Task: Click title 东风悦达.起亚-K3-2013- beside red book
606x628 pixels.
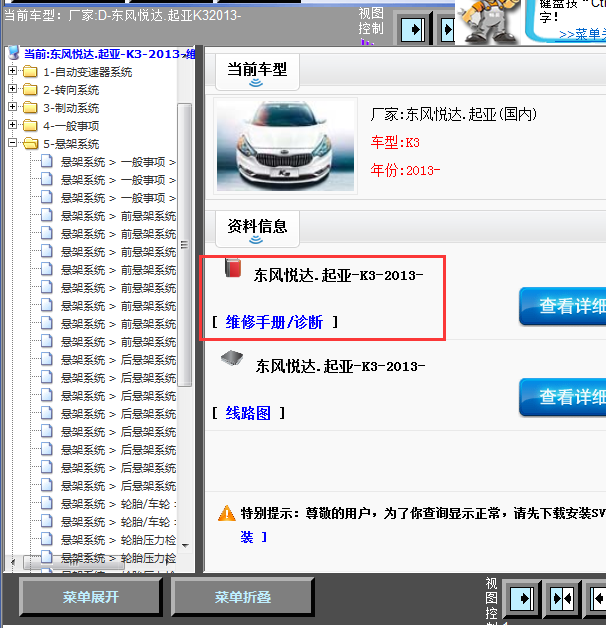Action: (338, 276)
